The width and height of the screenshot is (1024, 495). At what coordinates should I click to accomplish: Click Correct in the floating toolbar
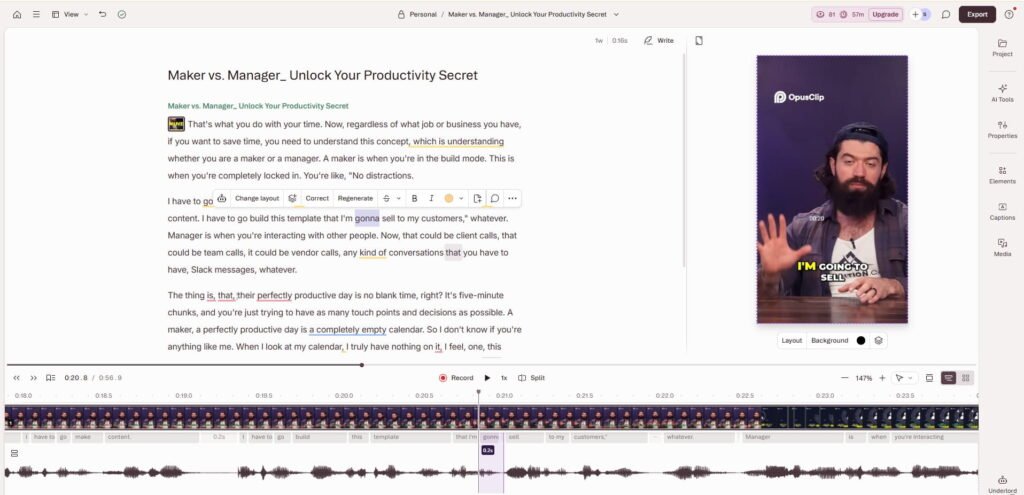[317, 198]
